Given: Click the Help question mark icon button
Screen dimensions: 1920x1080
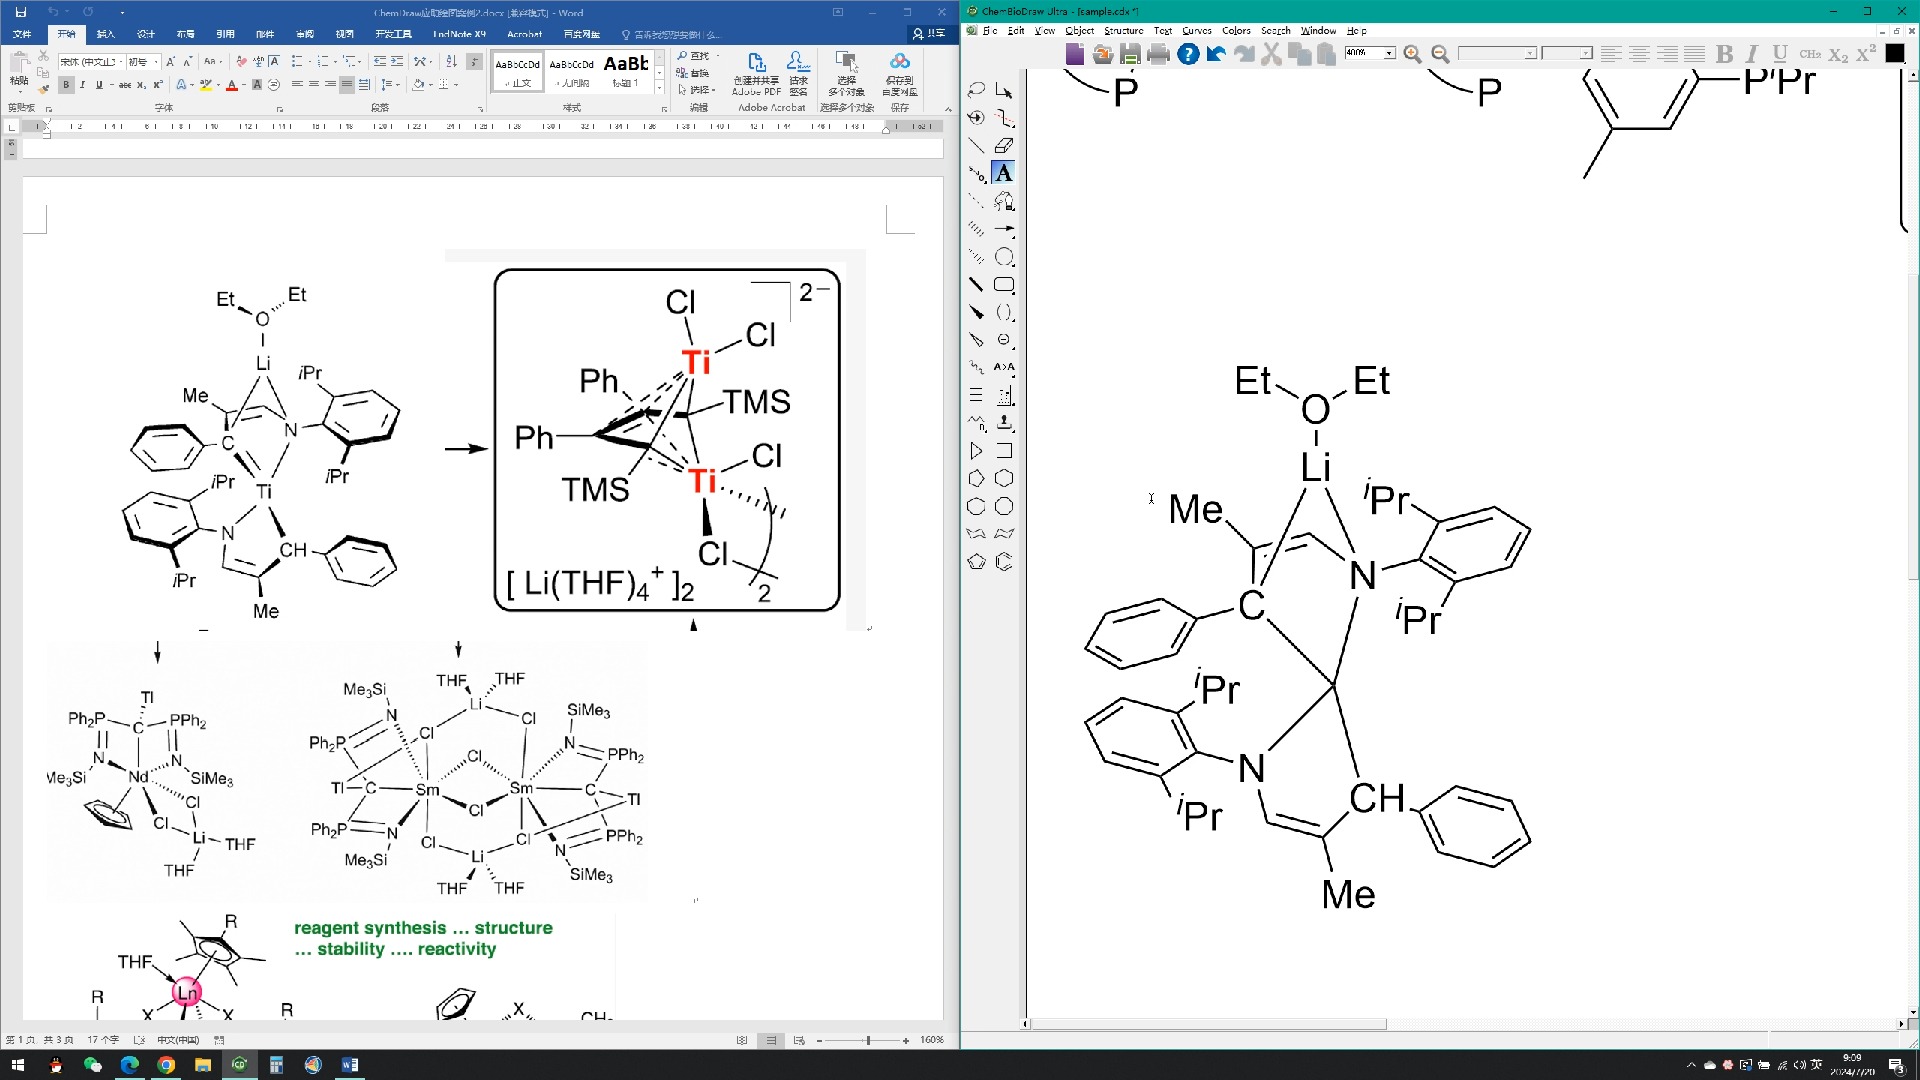Looking at the screenshot, I should (x=1187, y=53).
